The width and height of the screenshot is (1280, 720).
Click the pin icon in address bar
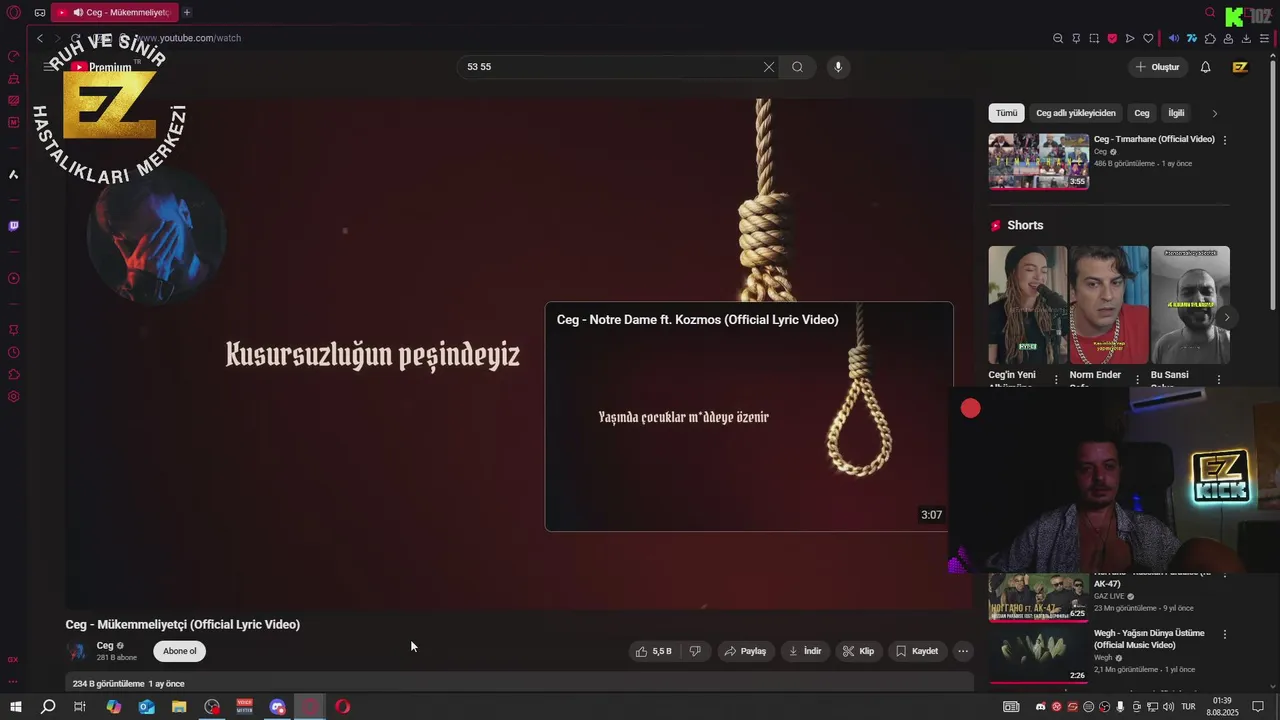[1076, 39]
